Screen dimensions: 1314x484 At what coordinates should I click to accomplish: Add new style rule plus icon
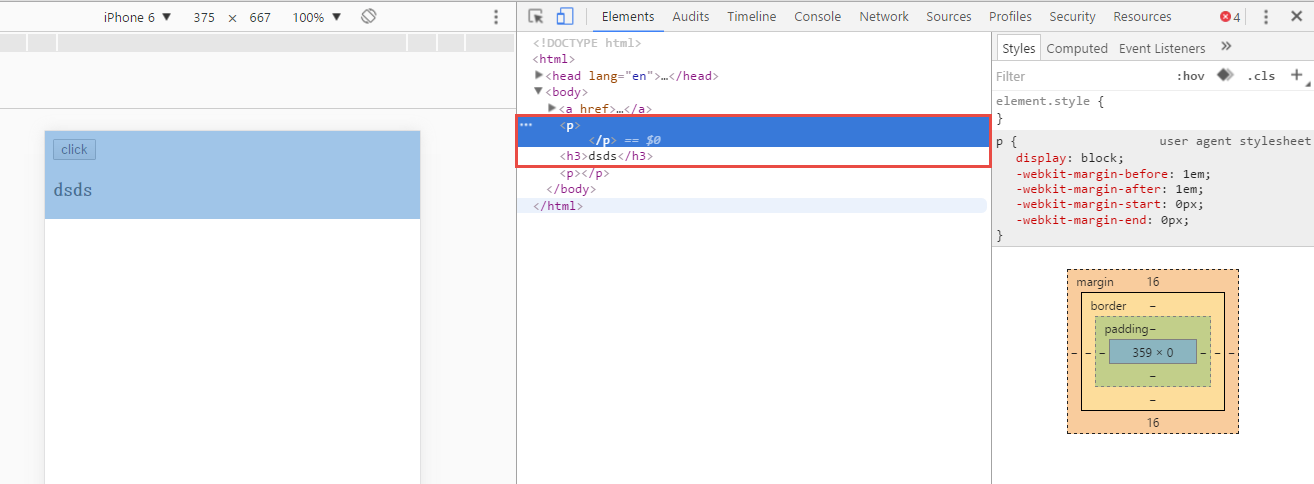1297,75
